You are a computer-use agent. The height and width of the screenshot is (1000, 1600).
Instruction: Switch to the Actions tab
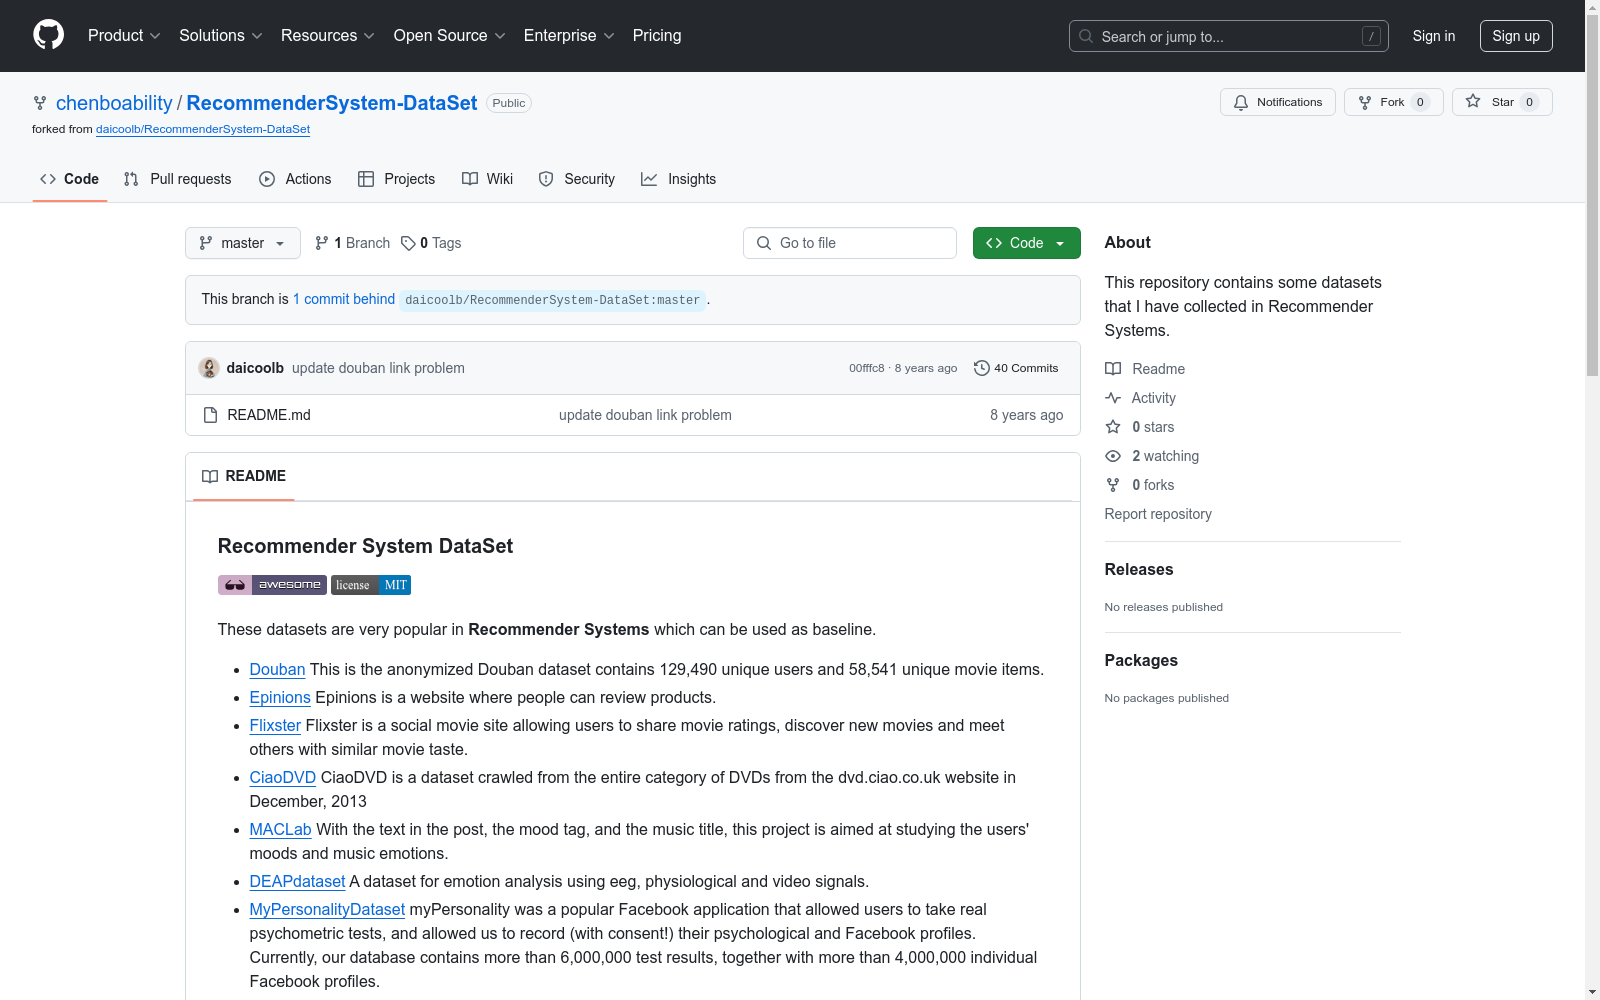[x=295, y=179]
